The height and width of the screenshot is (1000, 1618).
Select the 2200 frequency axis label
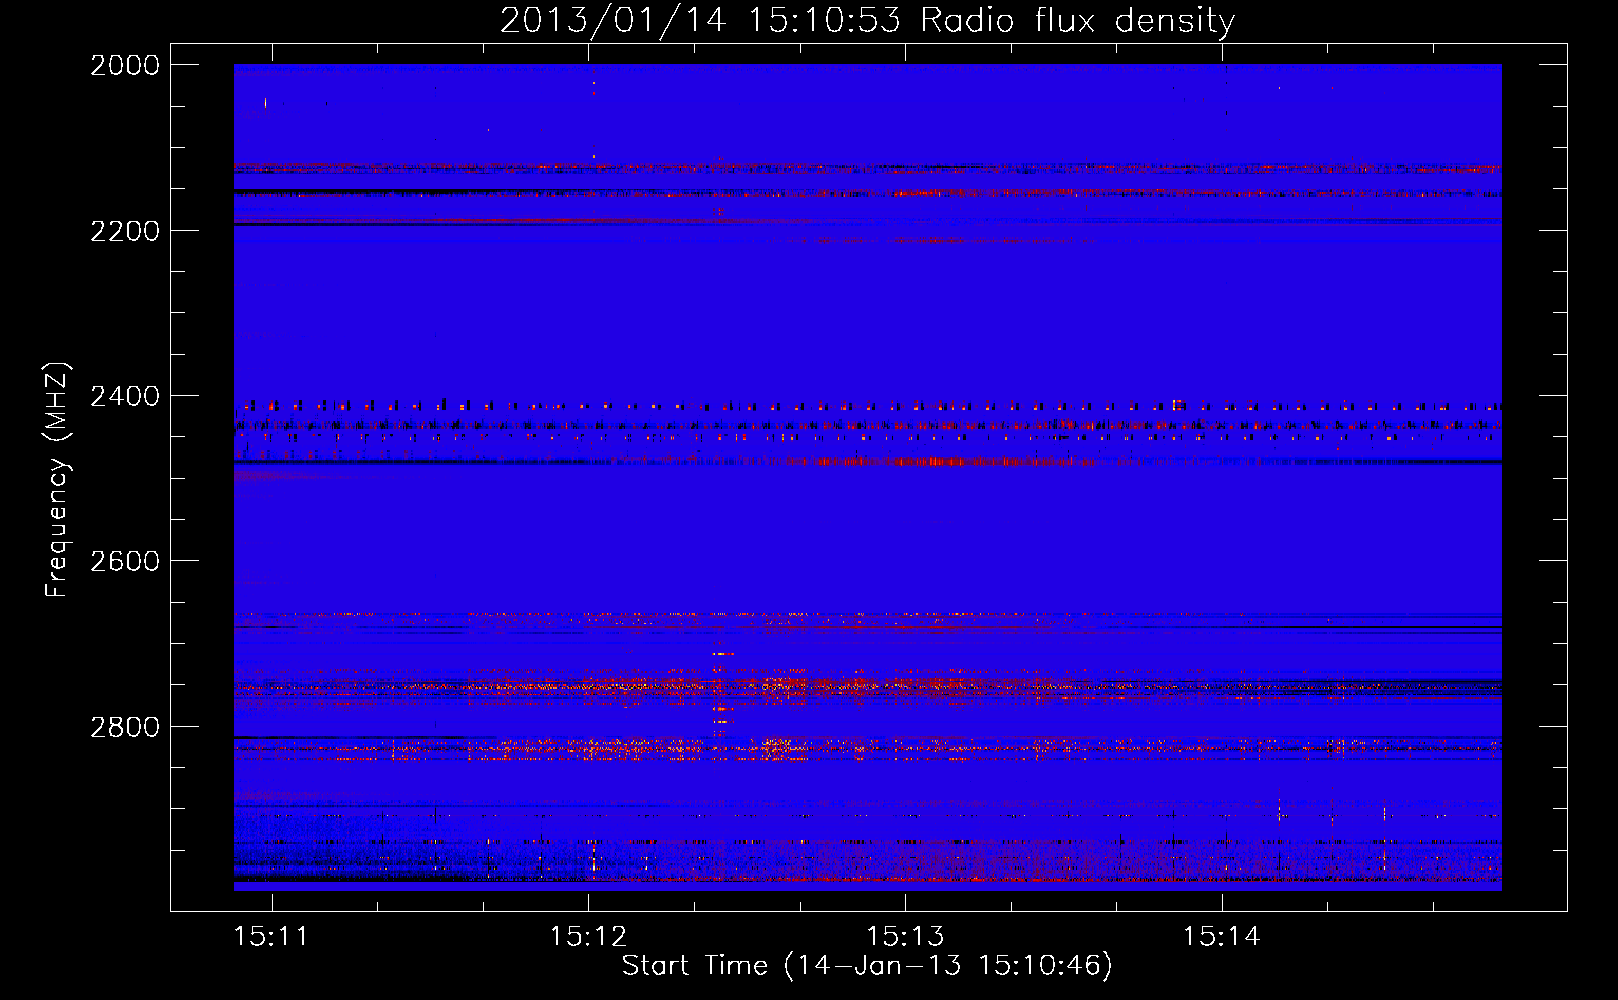click(x=125, y=231)
